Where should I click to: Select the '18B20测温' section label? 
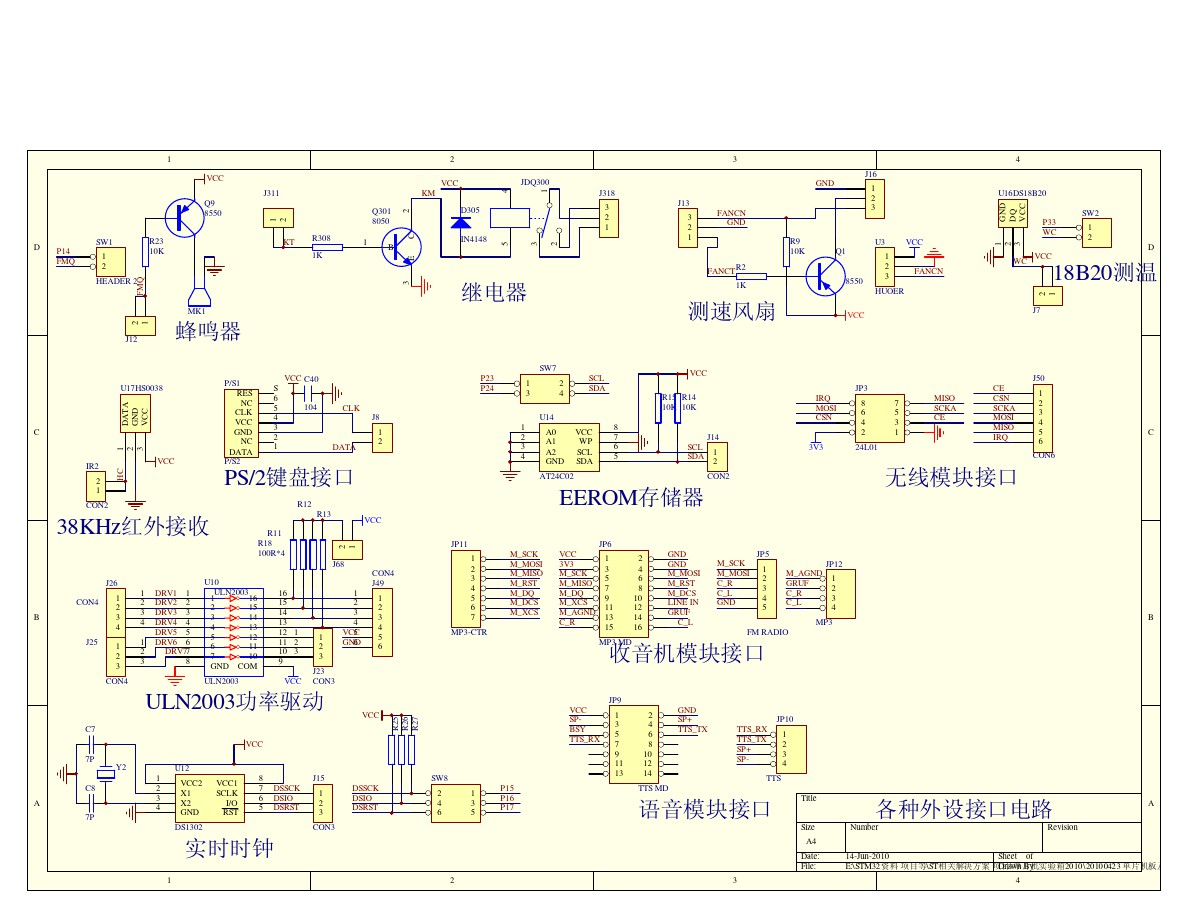tap(1105, 273)
